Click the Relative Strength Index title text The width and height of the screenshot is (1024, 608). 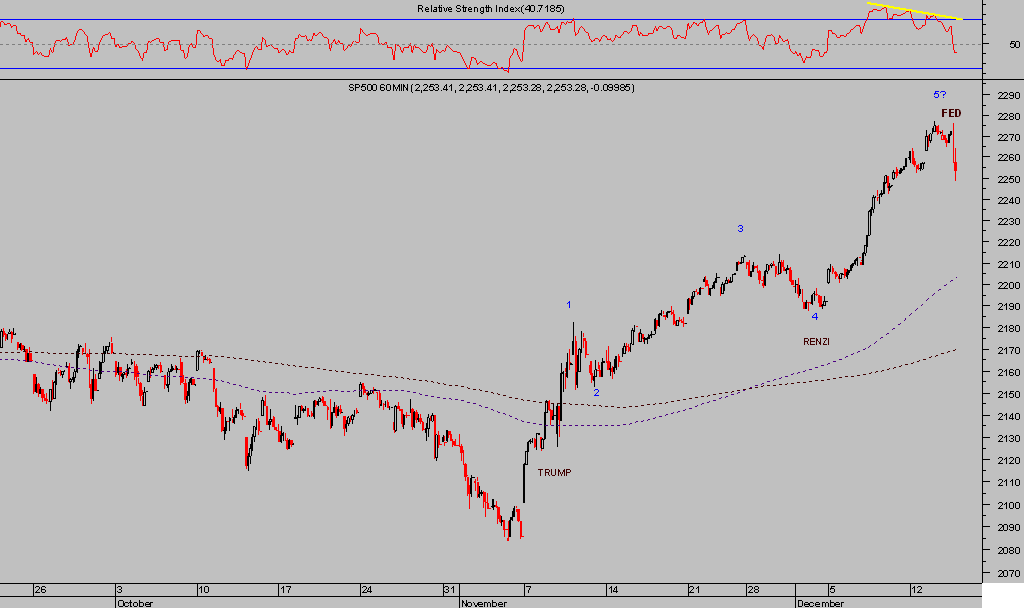[x=492, y=9]
